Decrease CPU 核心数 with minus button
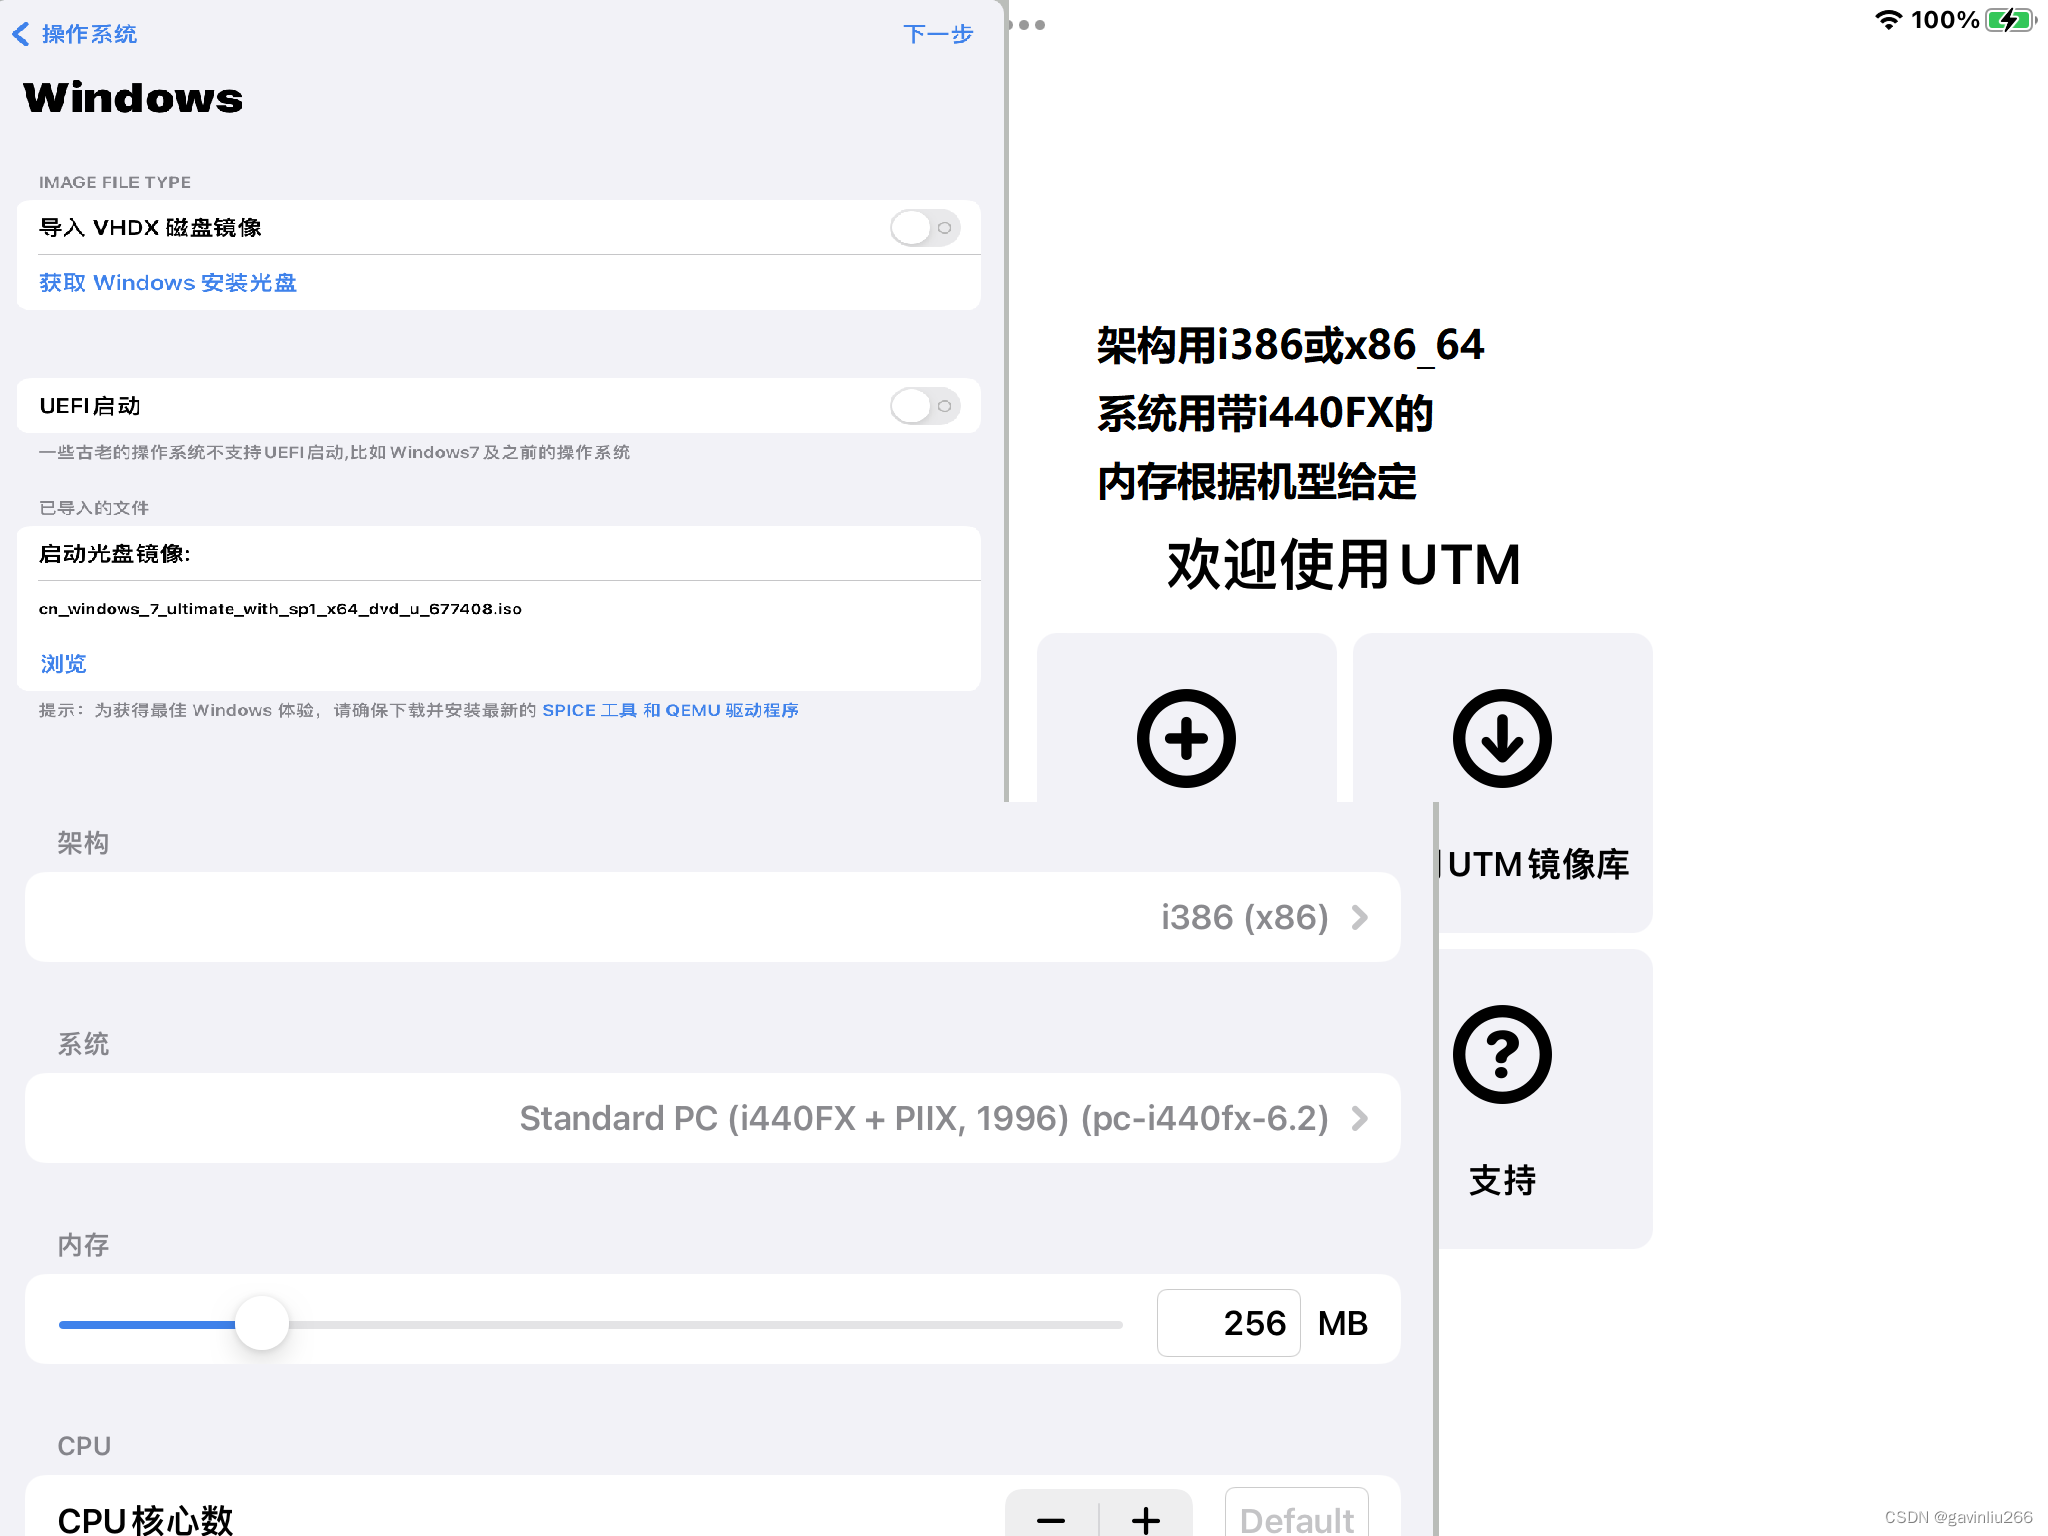 1052,1521
